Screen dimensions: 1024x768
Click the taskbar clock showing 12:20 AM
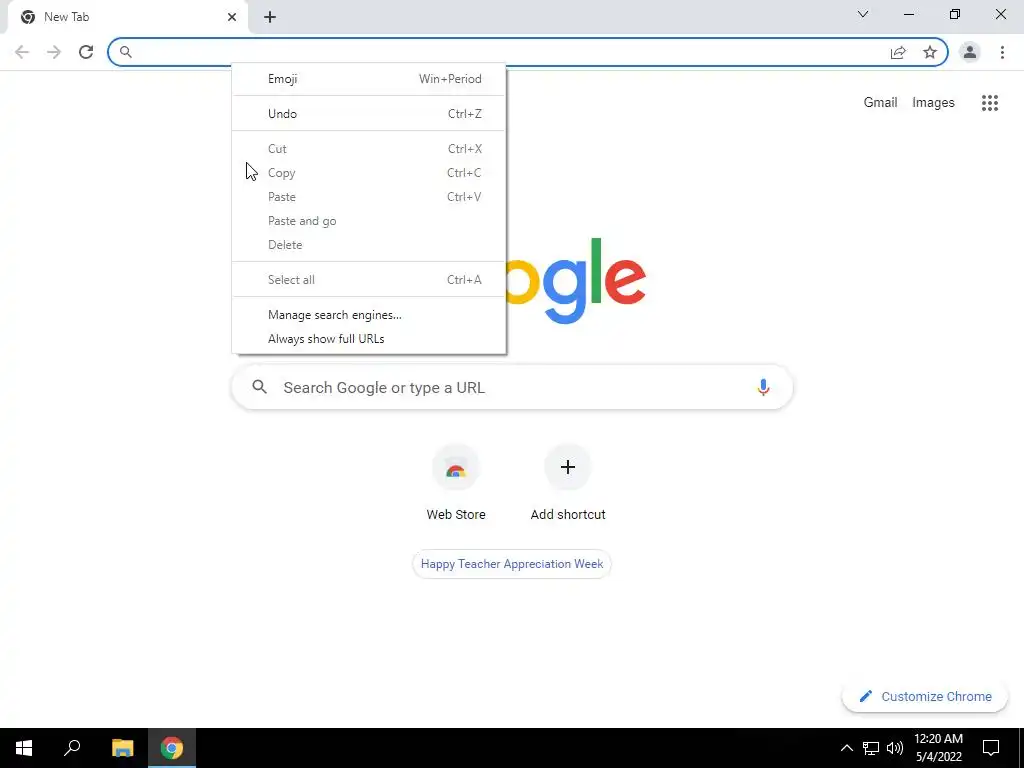938,748
